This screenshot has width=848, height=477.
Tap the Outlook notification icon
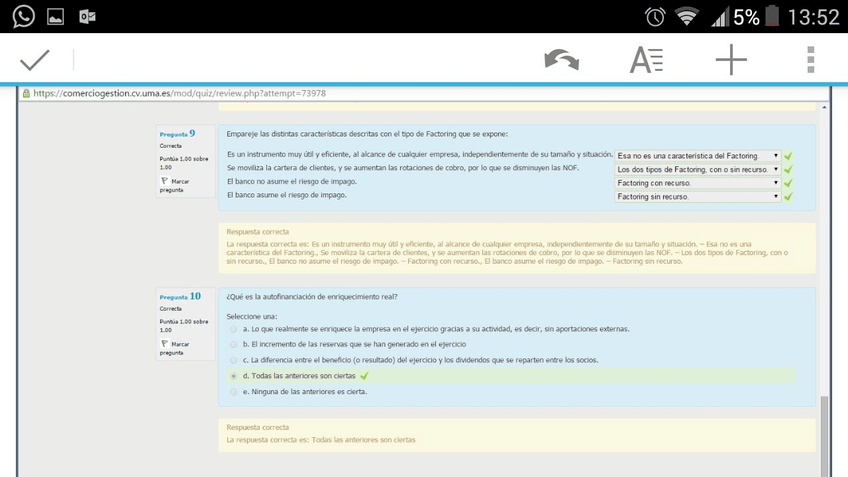point(87,16)
